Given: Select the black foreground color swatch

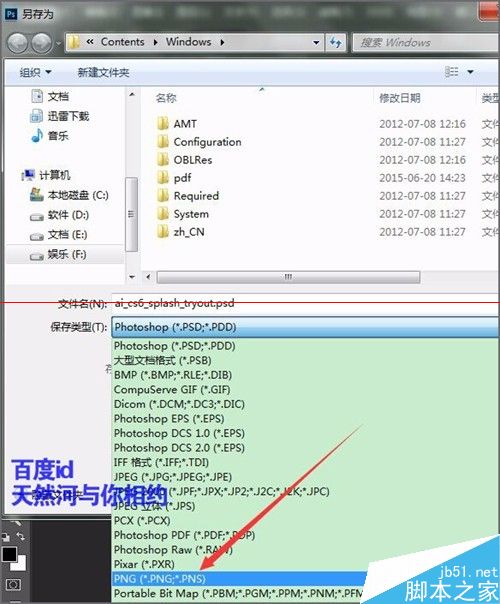Looking at the screenshot, I should click(9, 555).
